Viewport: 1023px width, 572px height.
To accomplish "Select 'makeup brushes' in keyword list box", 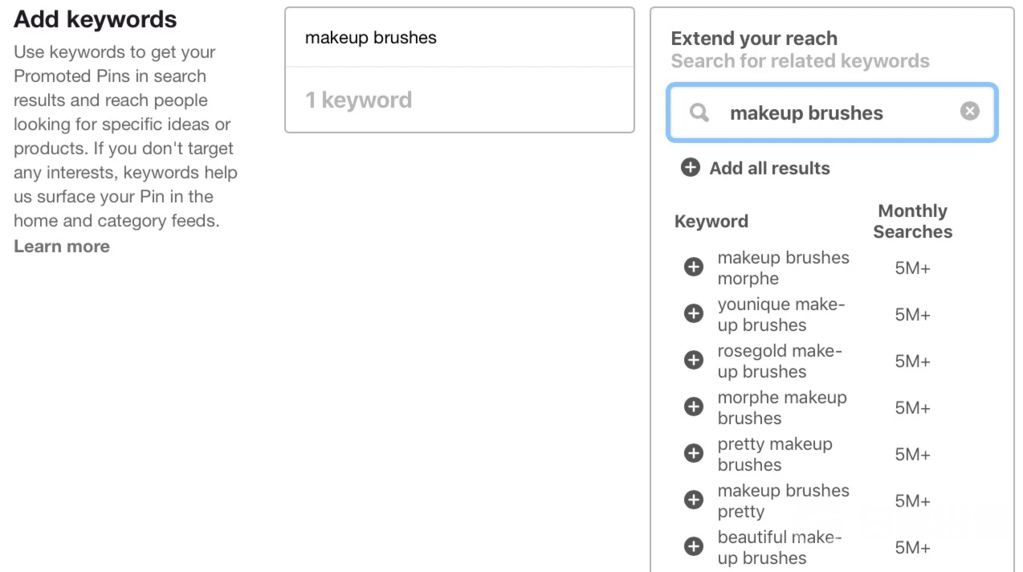I will tap(371, 38).
